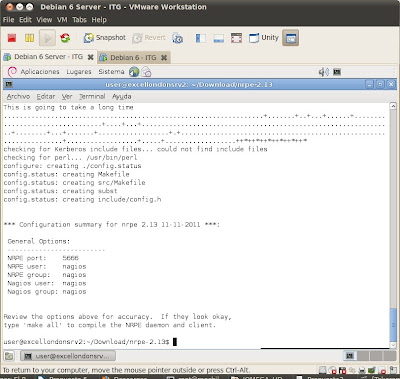Viewport: 400px width, 379px height.
Task: Open the guest Sistema menu
Action: [x=111, y=72]
